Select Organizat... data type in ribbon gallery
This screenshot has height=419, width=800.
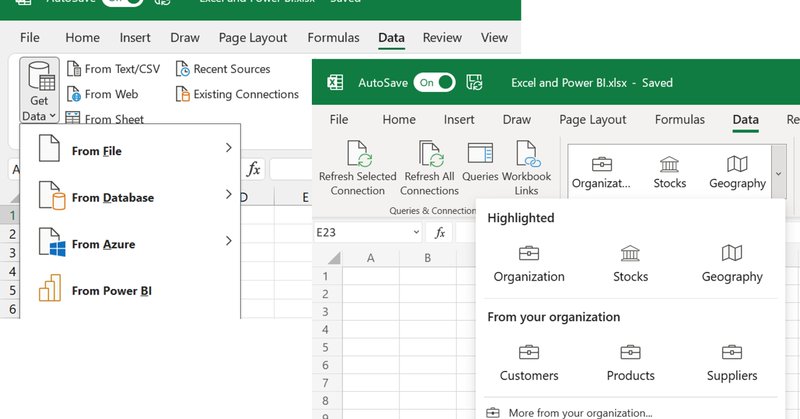(601, 172)
